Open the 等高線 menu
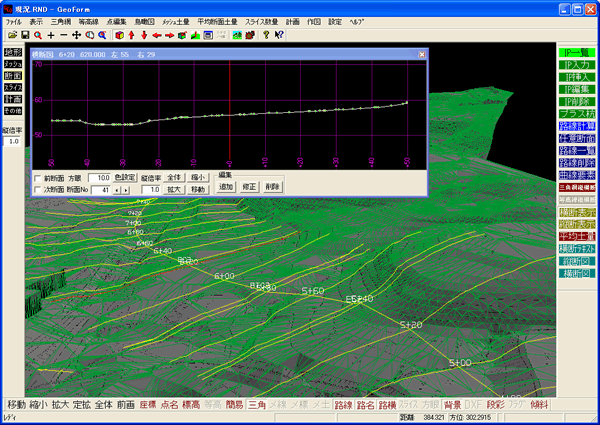Viewport: 600px width, 425px height. 88,22
